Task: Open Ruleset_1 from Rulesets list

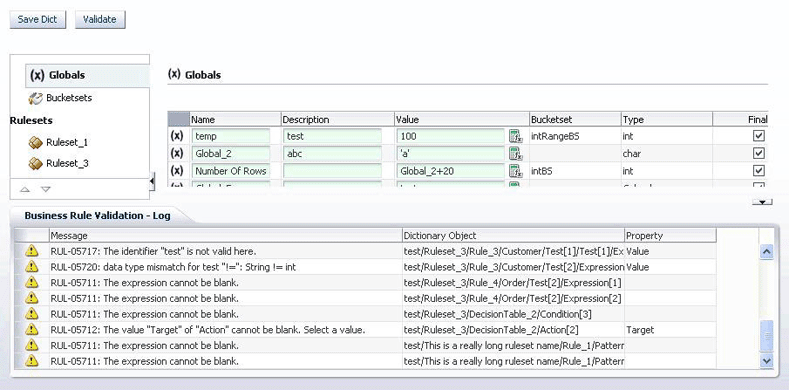Action: [67, 142]
